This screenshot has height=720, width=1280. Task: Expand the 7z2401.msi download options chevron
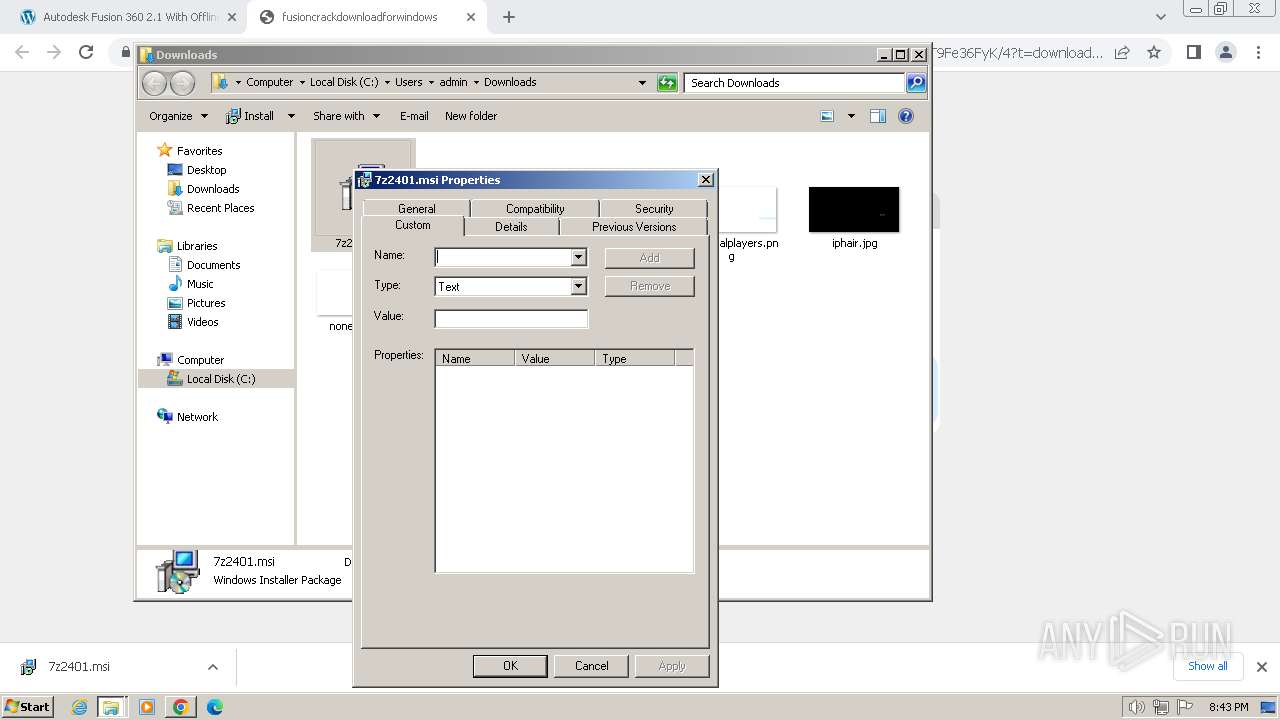click(x=212, y=667)
